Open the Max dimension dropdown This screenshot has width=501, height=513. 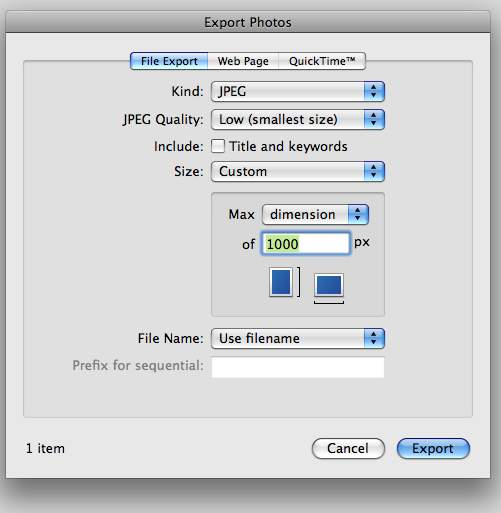(x=315, y=214)
